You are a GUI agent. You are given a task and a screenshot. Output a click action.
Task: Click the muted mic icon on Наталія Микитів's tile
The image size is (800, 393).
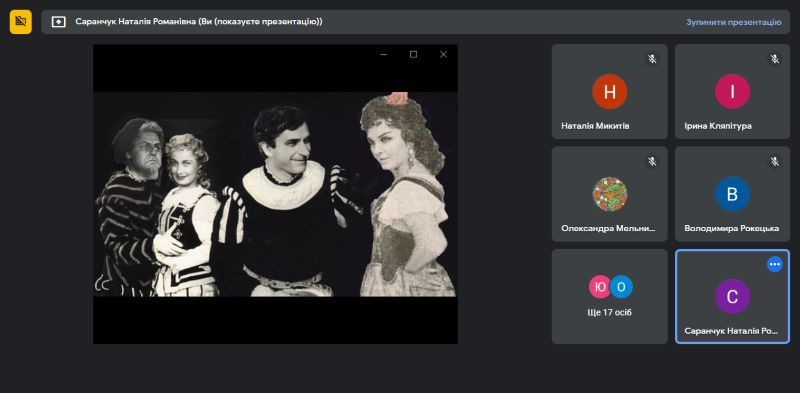coord(652,59)
